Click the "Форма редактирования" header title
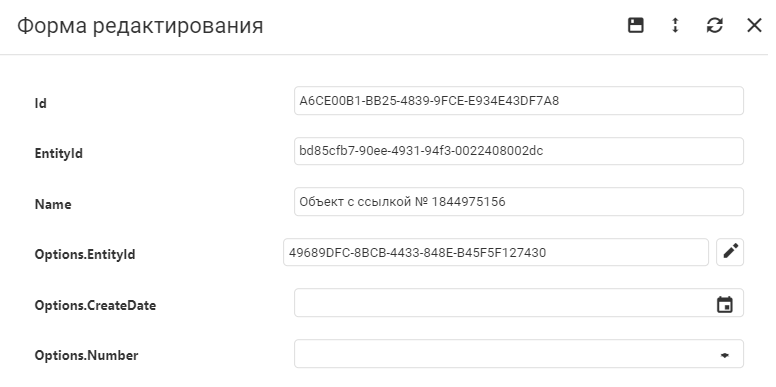This screenshot has width=776, height=387. pos(140,26)
